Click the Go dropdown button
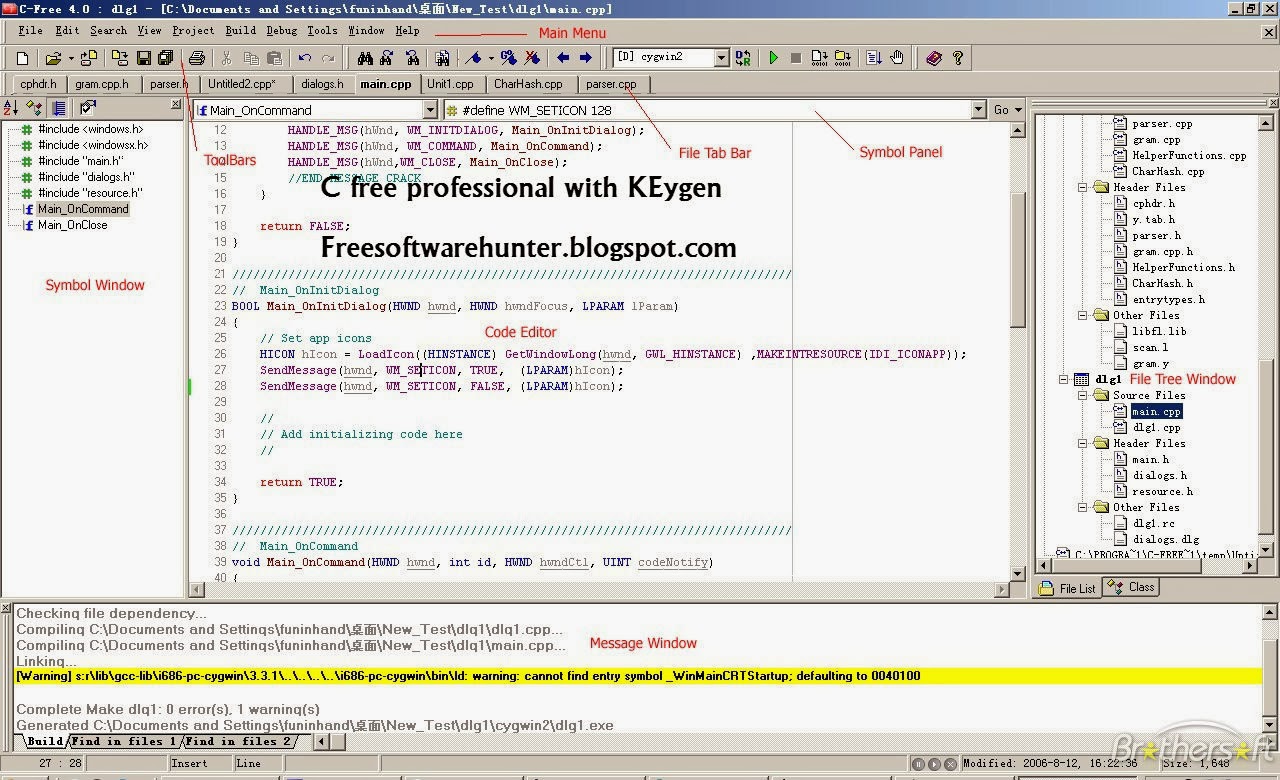1280x780 pixels. point(1008,110)
